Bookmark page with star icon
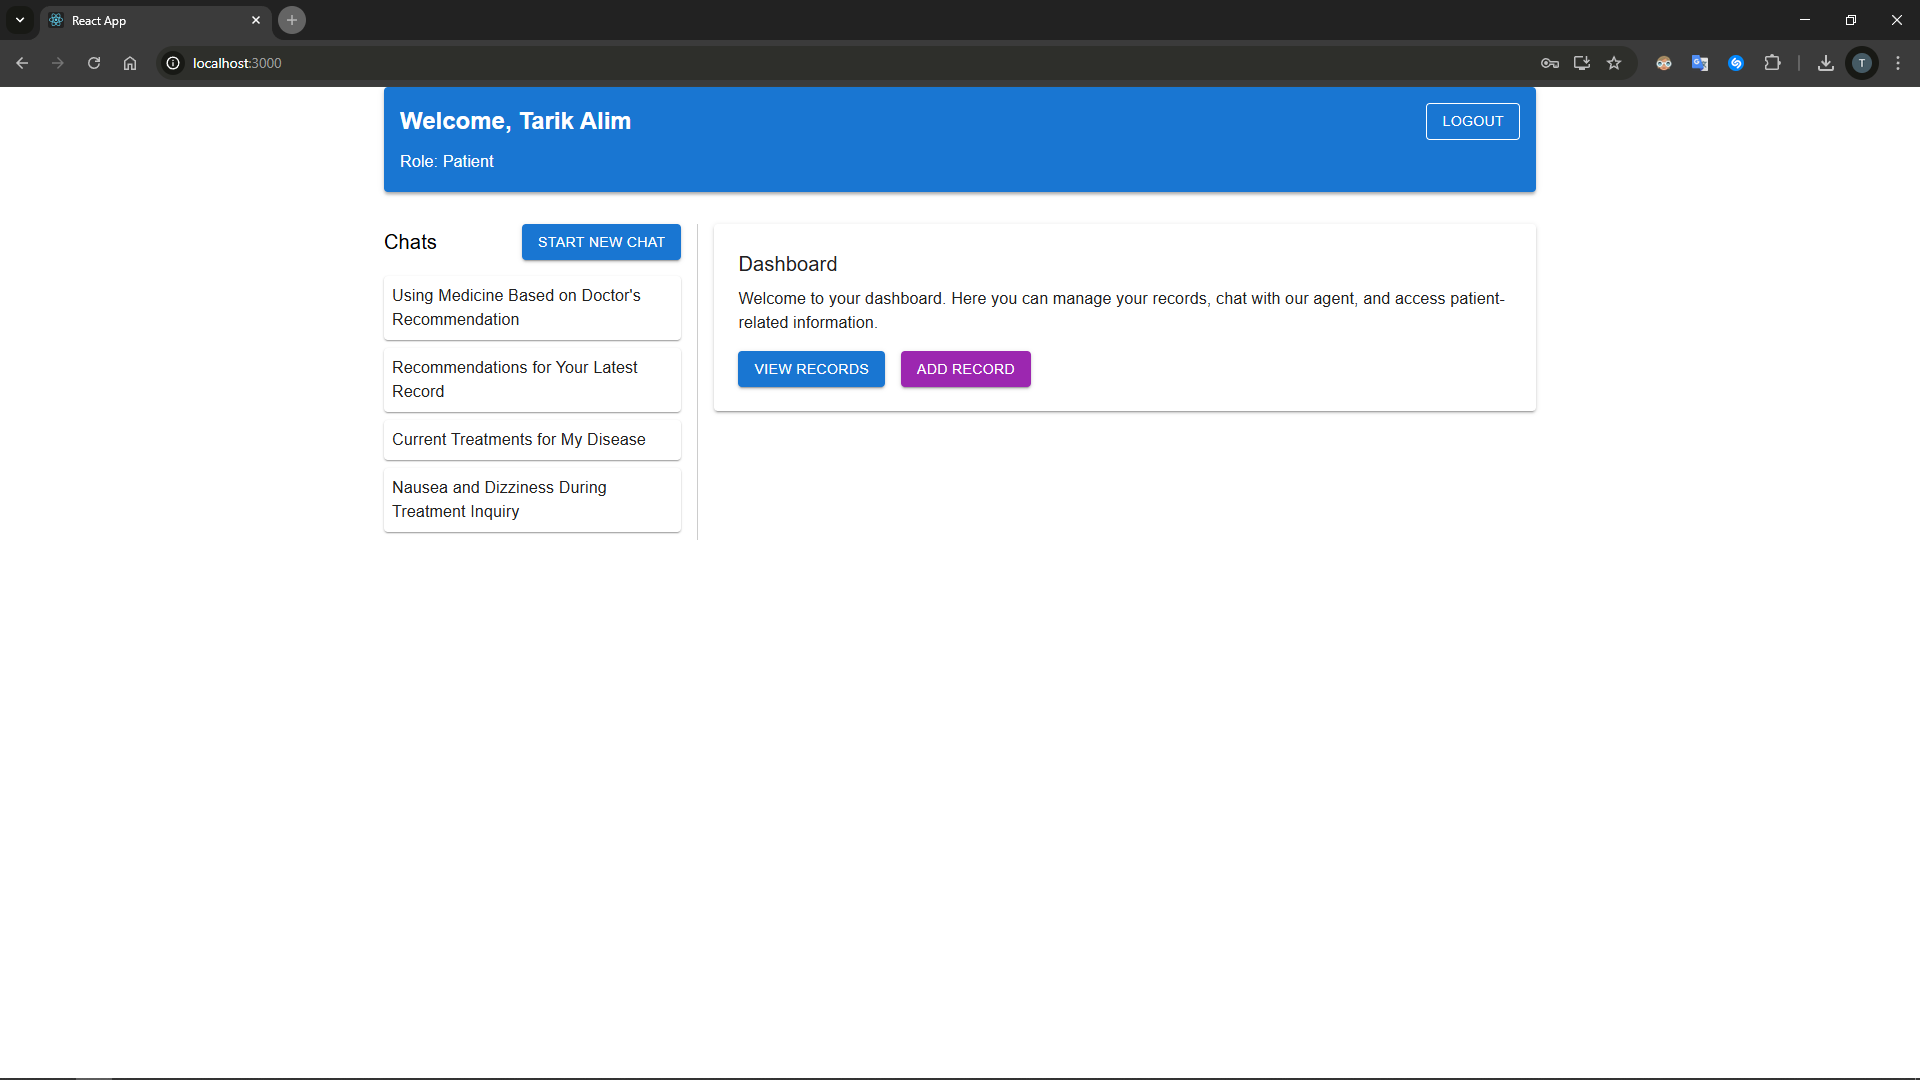Screen dimensions: 1920x1080 pos(1614,63)
